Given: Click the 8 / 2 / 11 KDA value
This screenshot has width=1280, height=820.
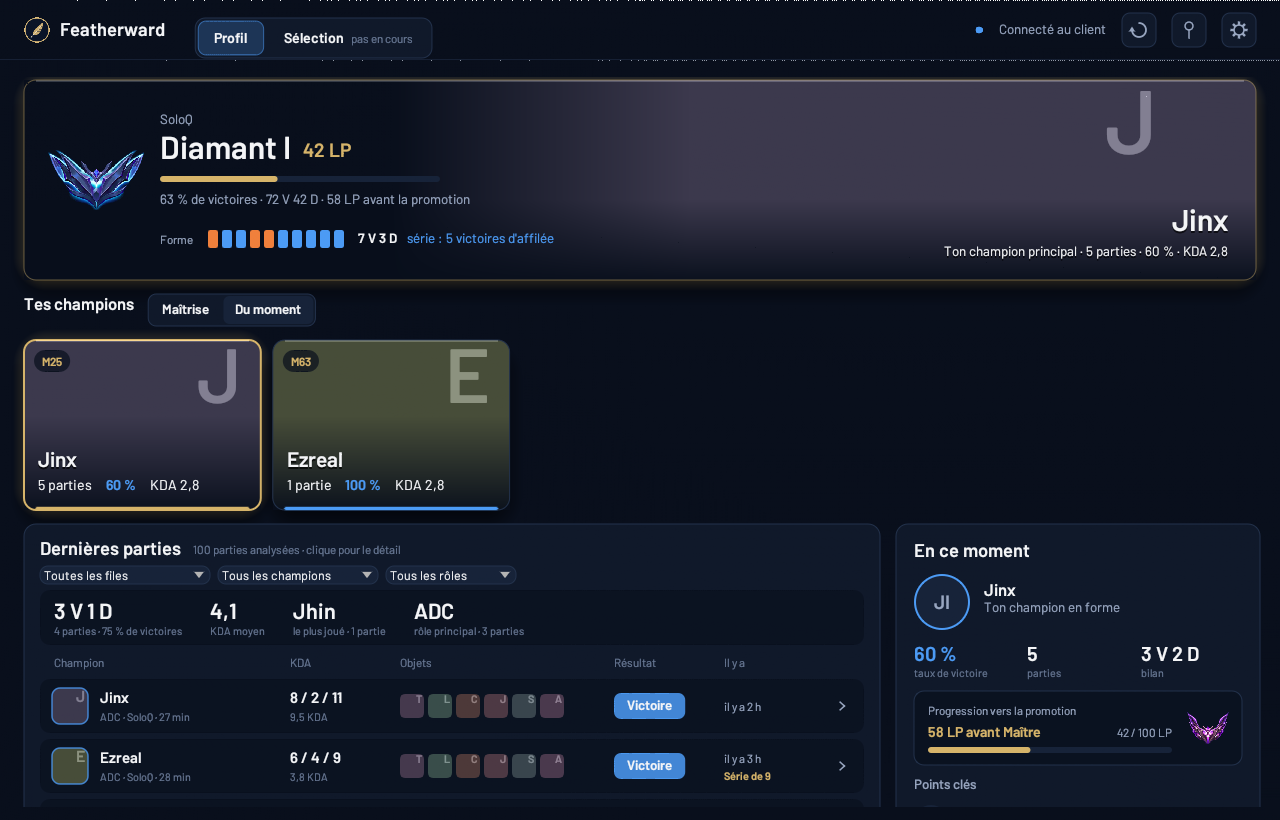Looking at the screenshot, I should pos(316,698).
